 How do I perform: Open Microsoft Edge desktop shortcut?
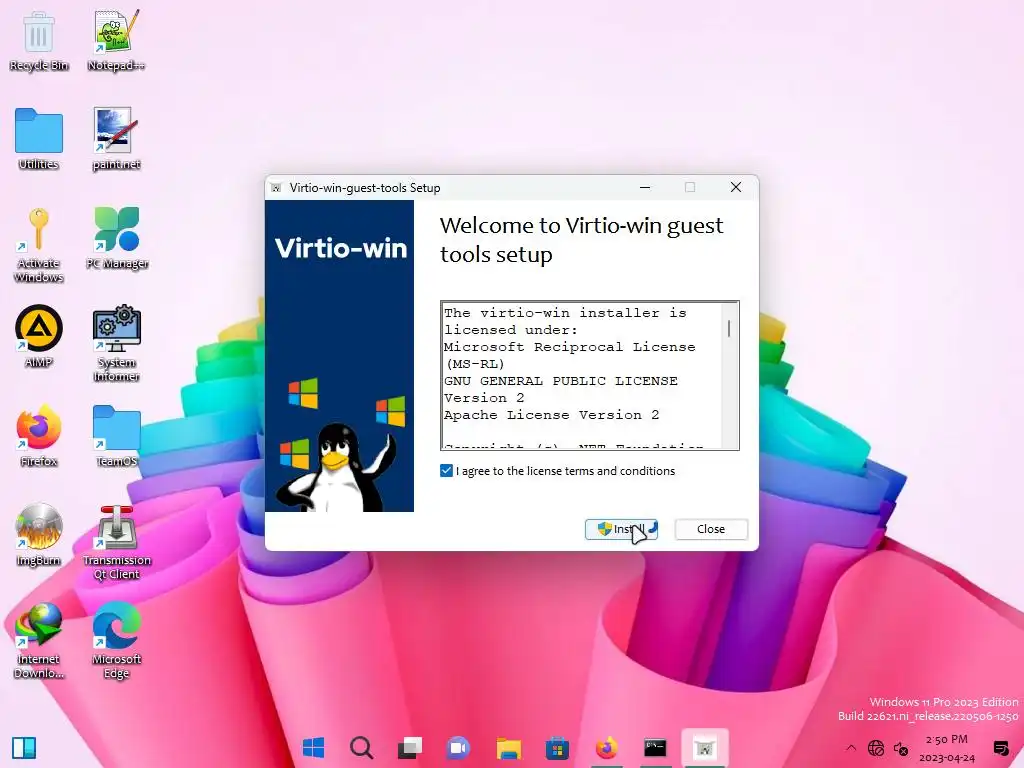click(x=116, y=641)
